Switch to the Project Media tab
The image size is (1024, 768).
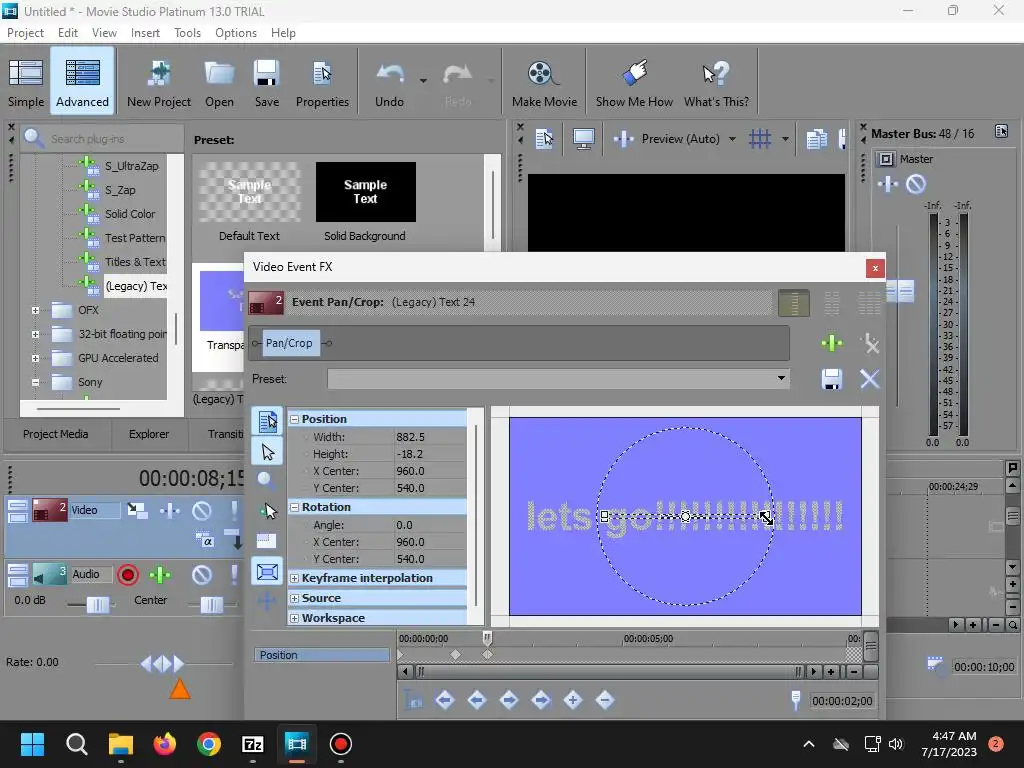(x=56, y=434)
